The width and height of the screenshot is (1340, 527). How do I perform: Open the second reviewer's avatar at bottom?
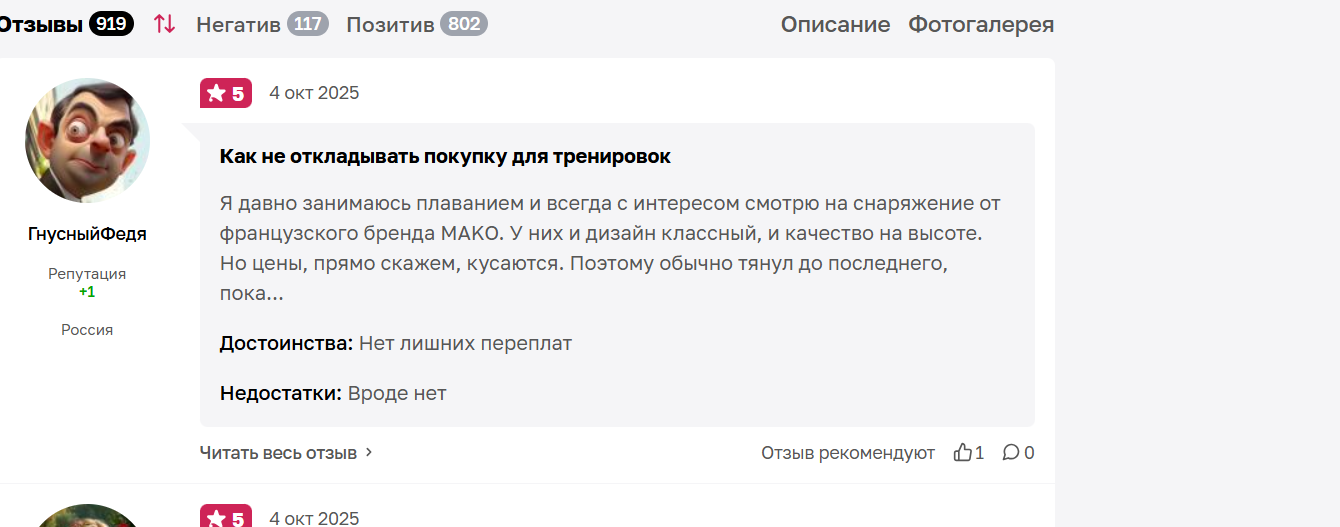point(87,517)
